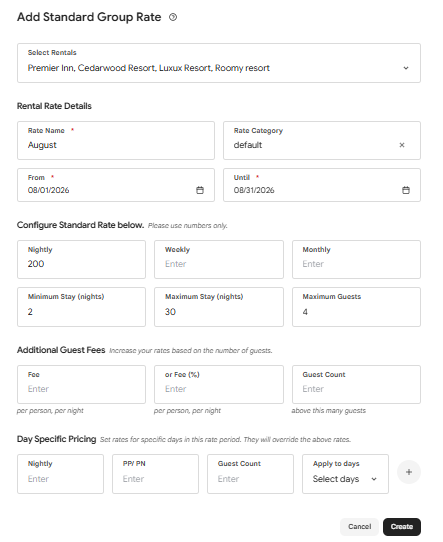Click the or Fee (%) field
Image resolution: width=443 pixels, height=542 pixels.
pos(219,384)
